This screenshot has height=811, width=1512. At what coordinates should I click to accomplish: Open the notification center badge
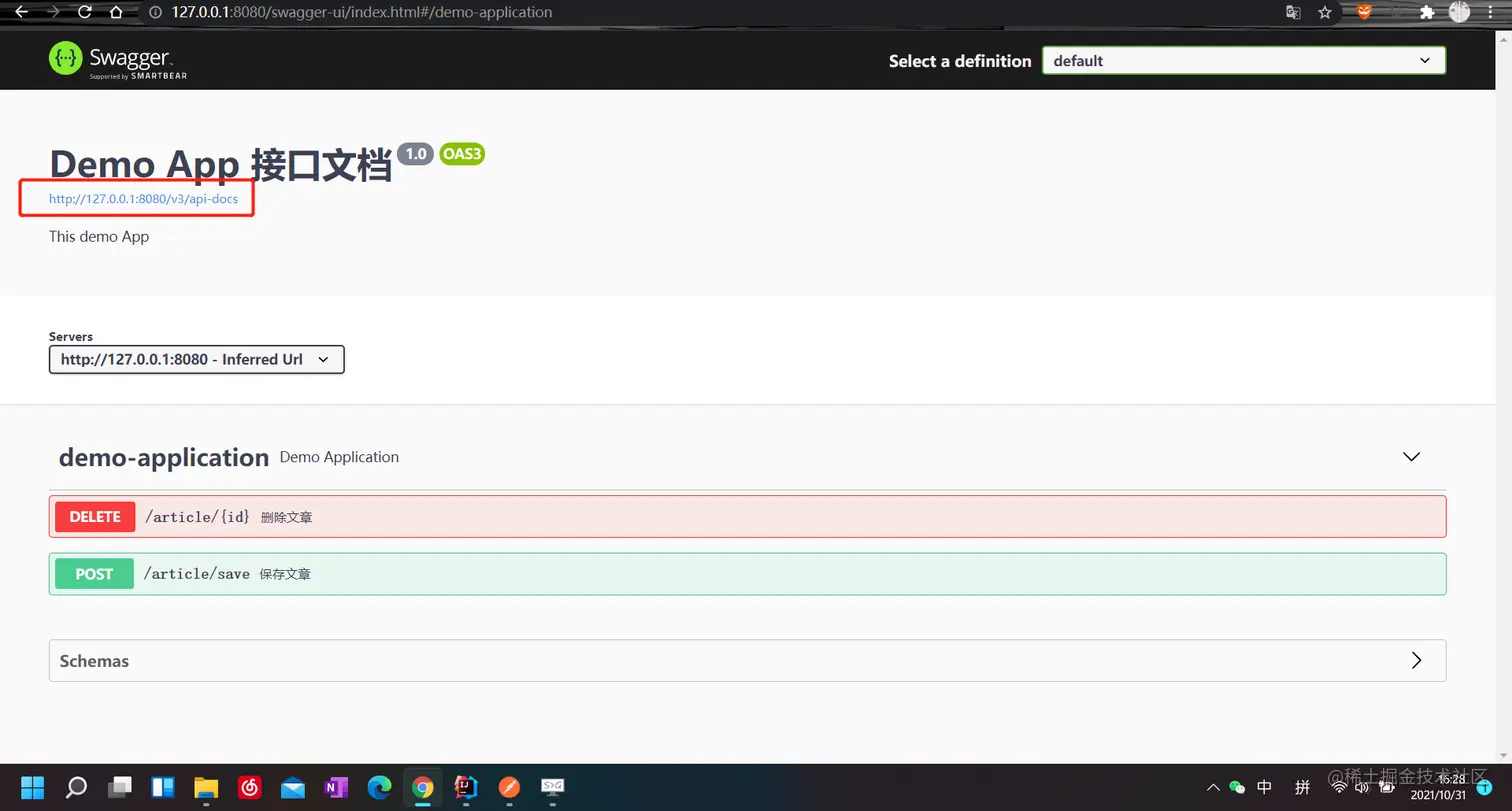(x=1484, y=788)
